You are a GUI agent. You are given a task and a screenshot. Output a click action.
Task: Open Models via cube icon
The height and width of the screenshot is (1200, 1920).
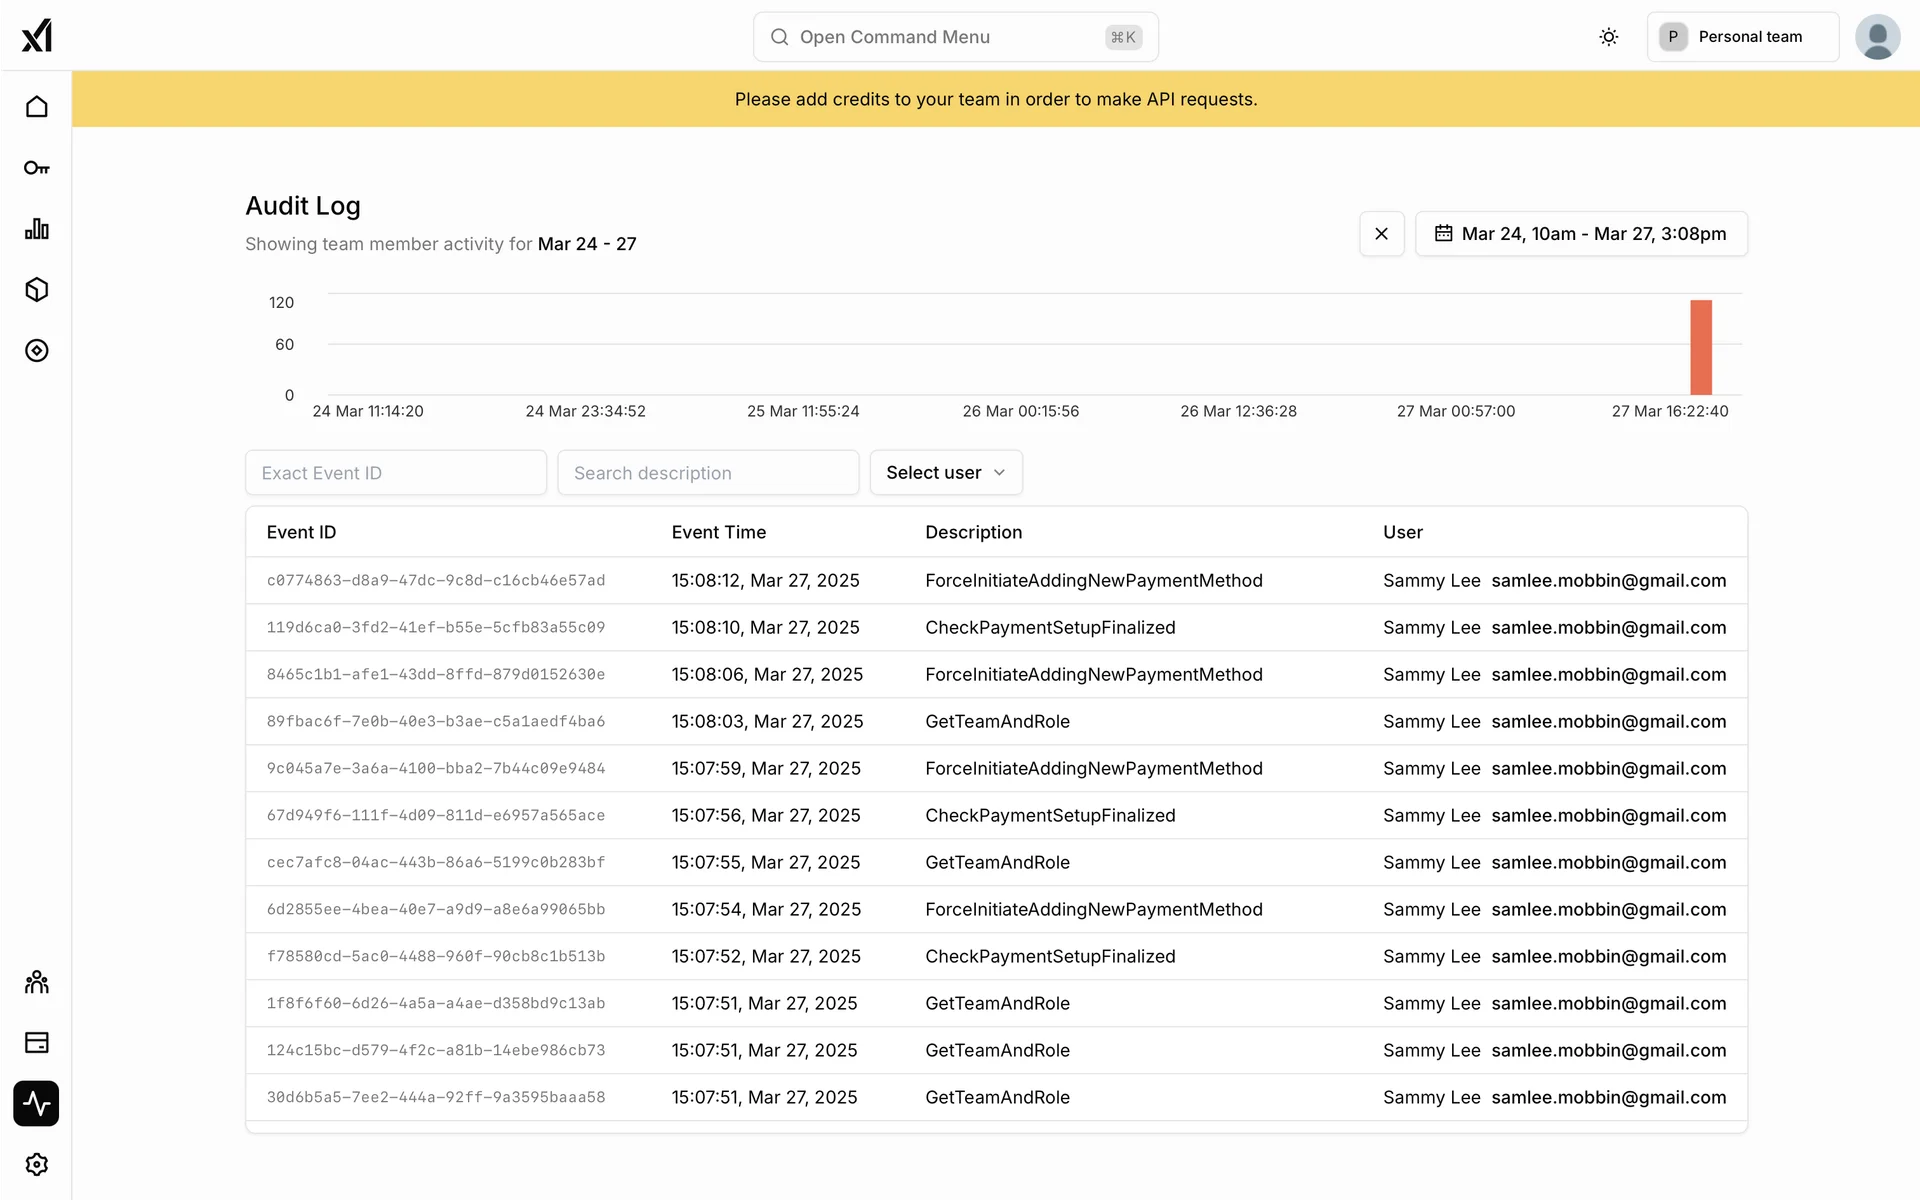click(x=36, y=290)
